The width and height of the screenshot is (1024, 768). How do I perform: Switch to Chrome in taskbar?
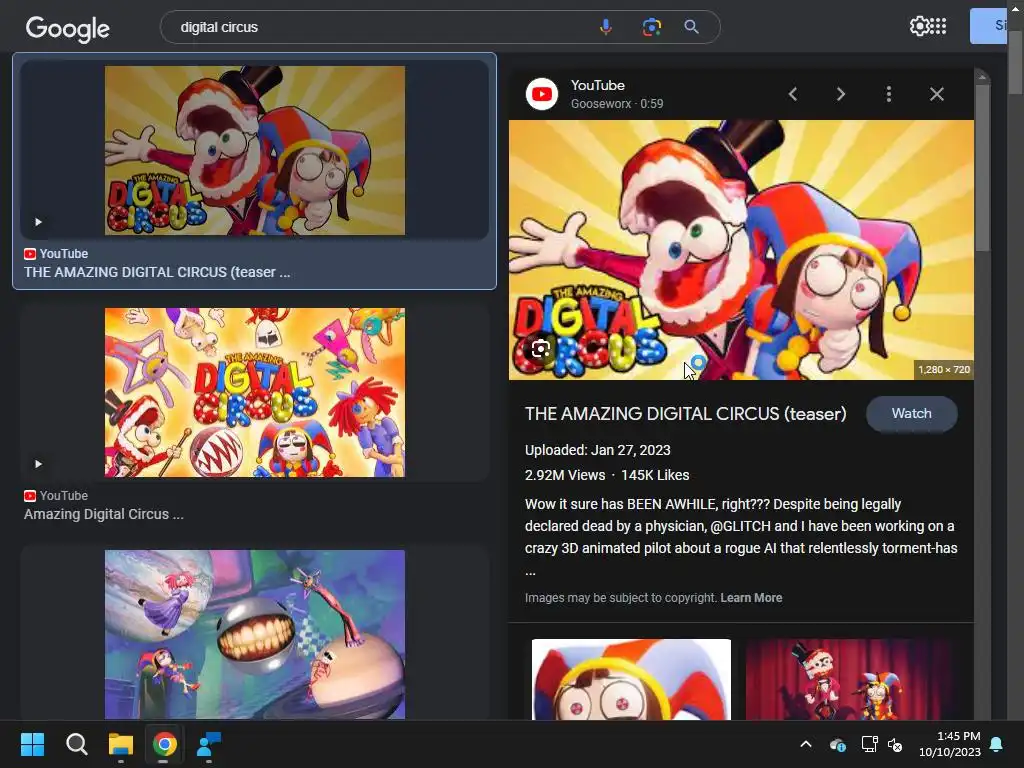pyautogui.click(x=165, y=744)
